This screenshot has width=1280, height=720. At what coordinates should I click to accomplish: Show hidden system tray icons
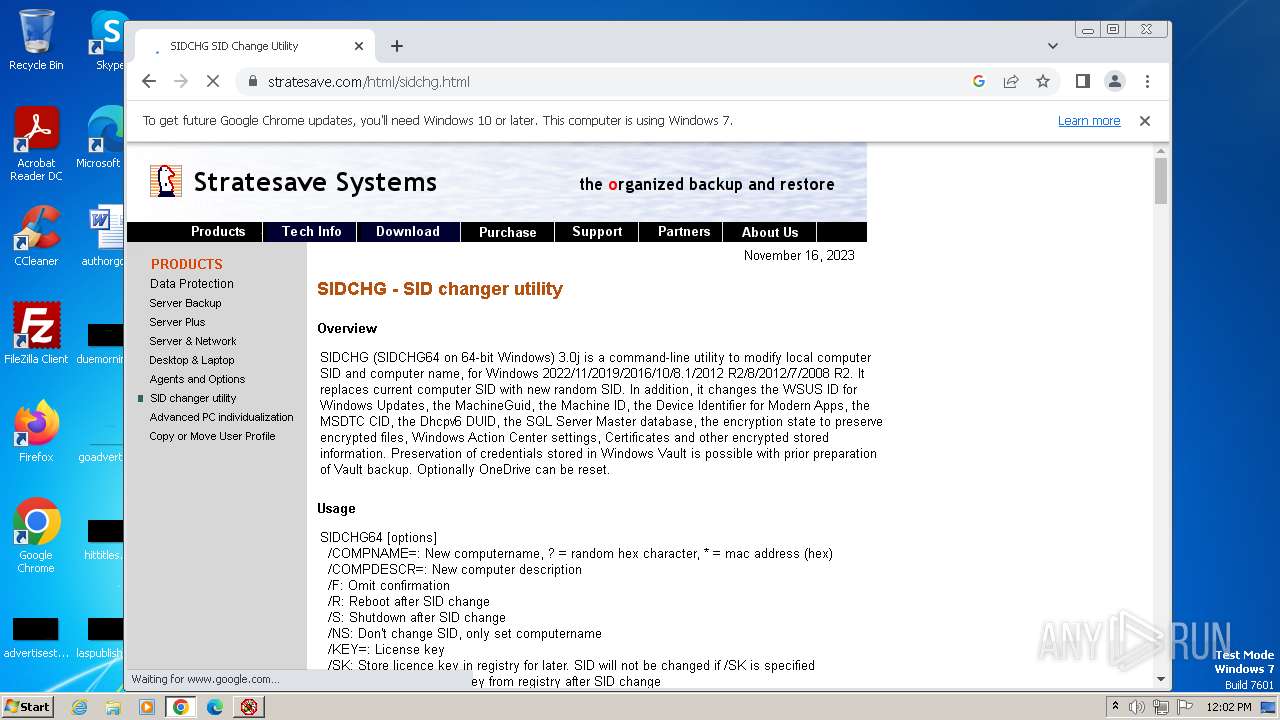1116,707
